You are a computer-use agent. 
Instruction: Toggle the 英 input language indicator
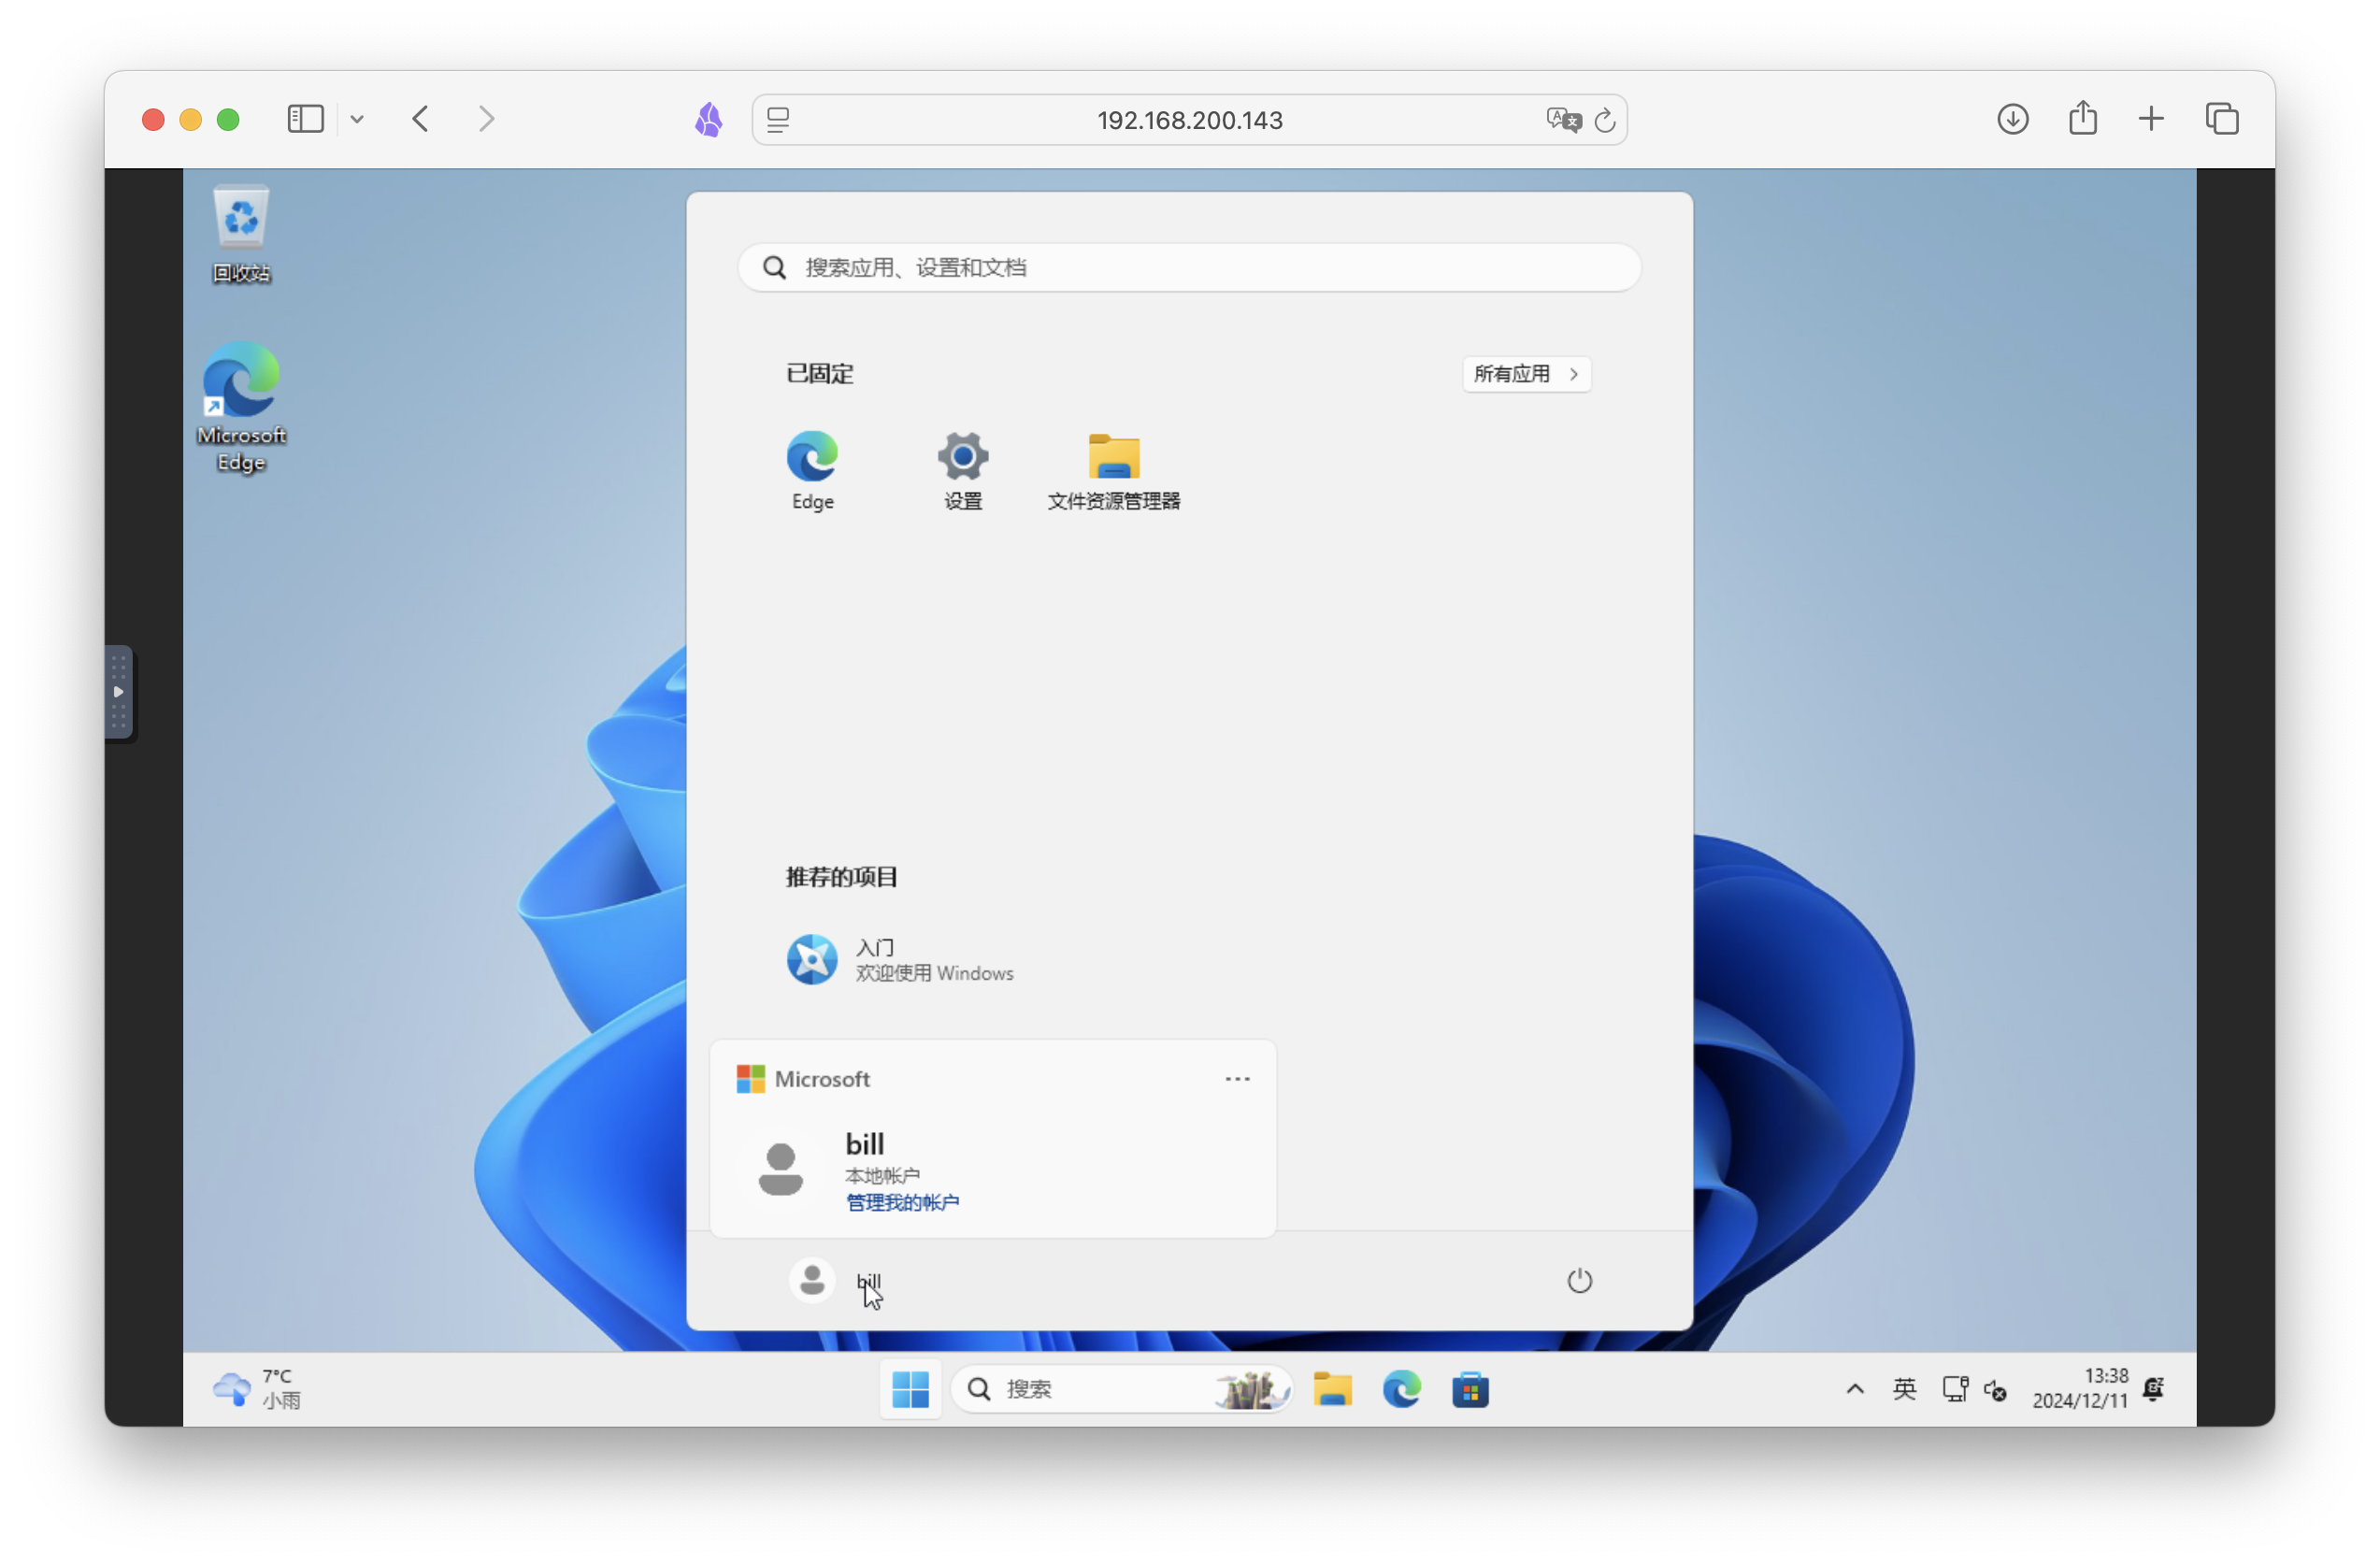tap(1904, 1389)
